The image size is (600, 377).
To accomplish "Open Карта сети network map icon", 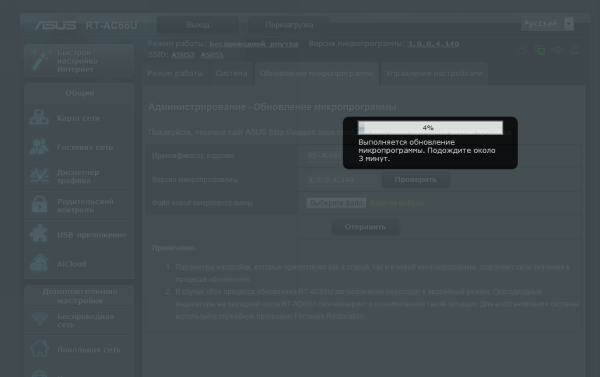I will (x=39, y=118).
